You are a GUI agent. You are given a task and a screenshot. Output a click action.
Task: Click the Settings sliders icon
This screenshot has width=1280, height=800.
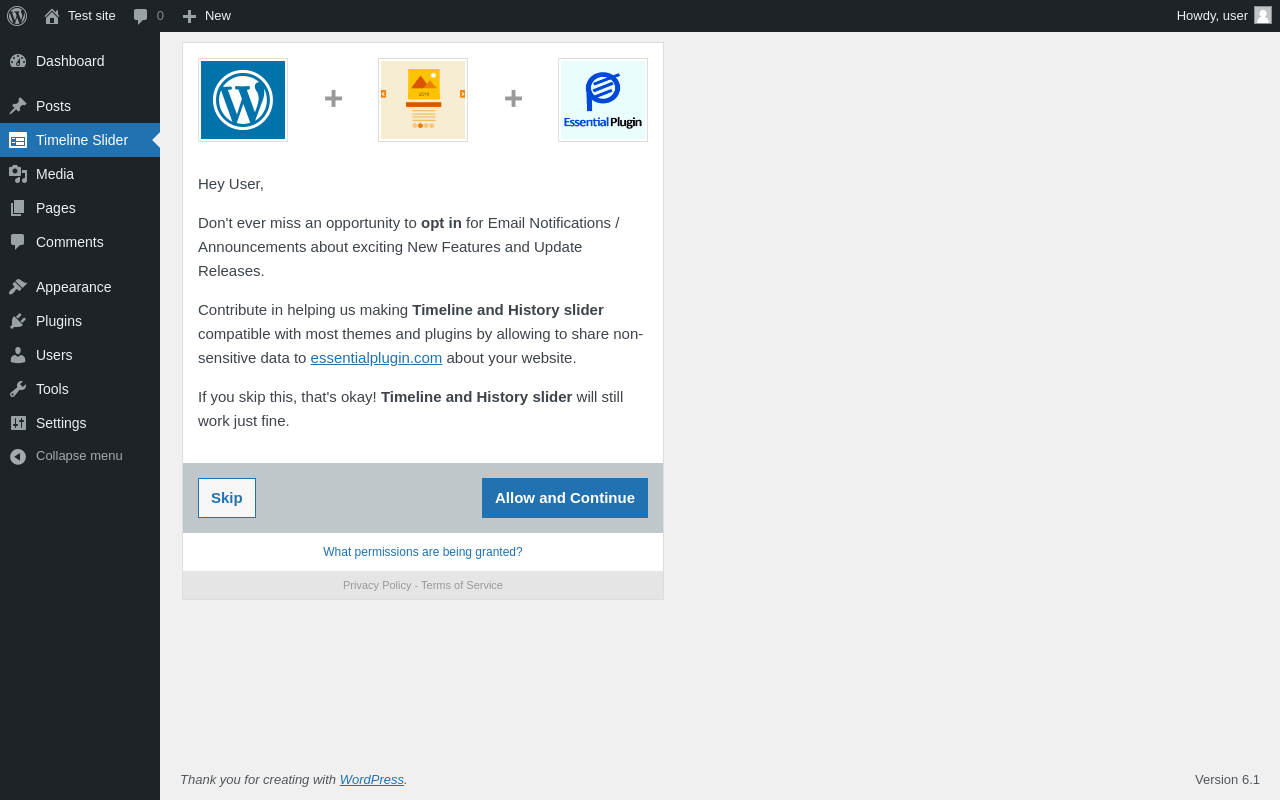[18, 423]
